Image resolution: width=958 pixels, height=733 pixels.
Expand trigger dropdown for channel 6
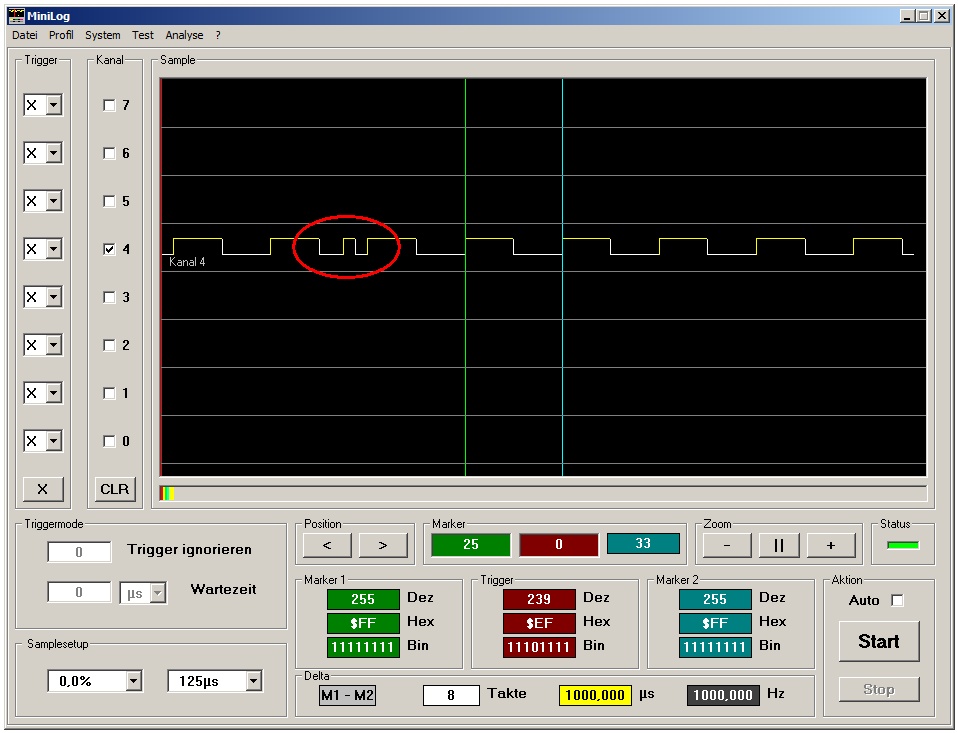[x=54, y=153]
